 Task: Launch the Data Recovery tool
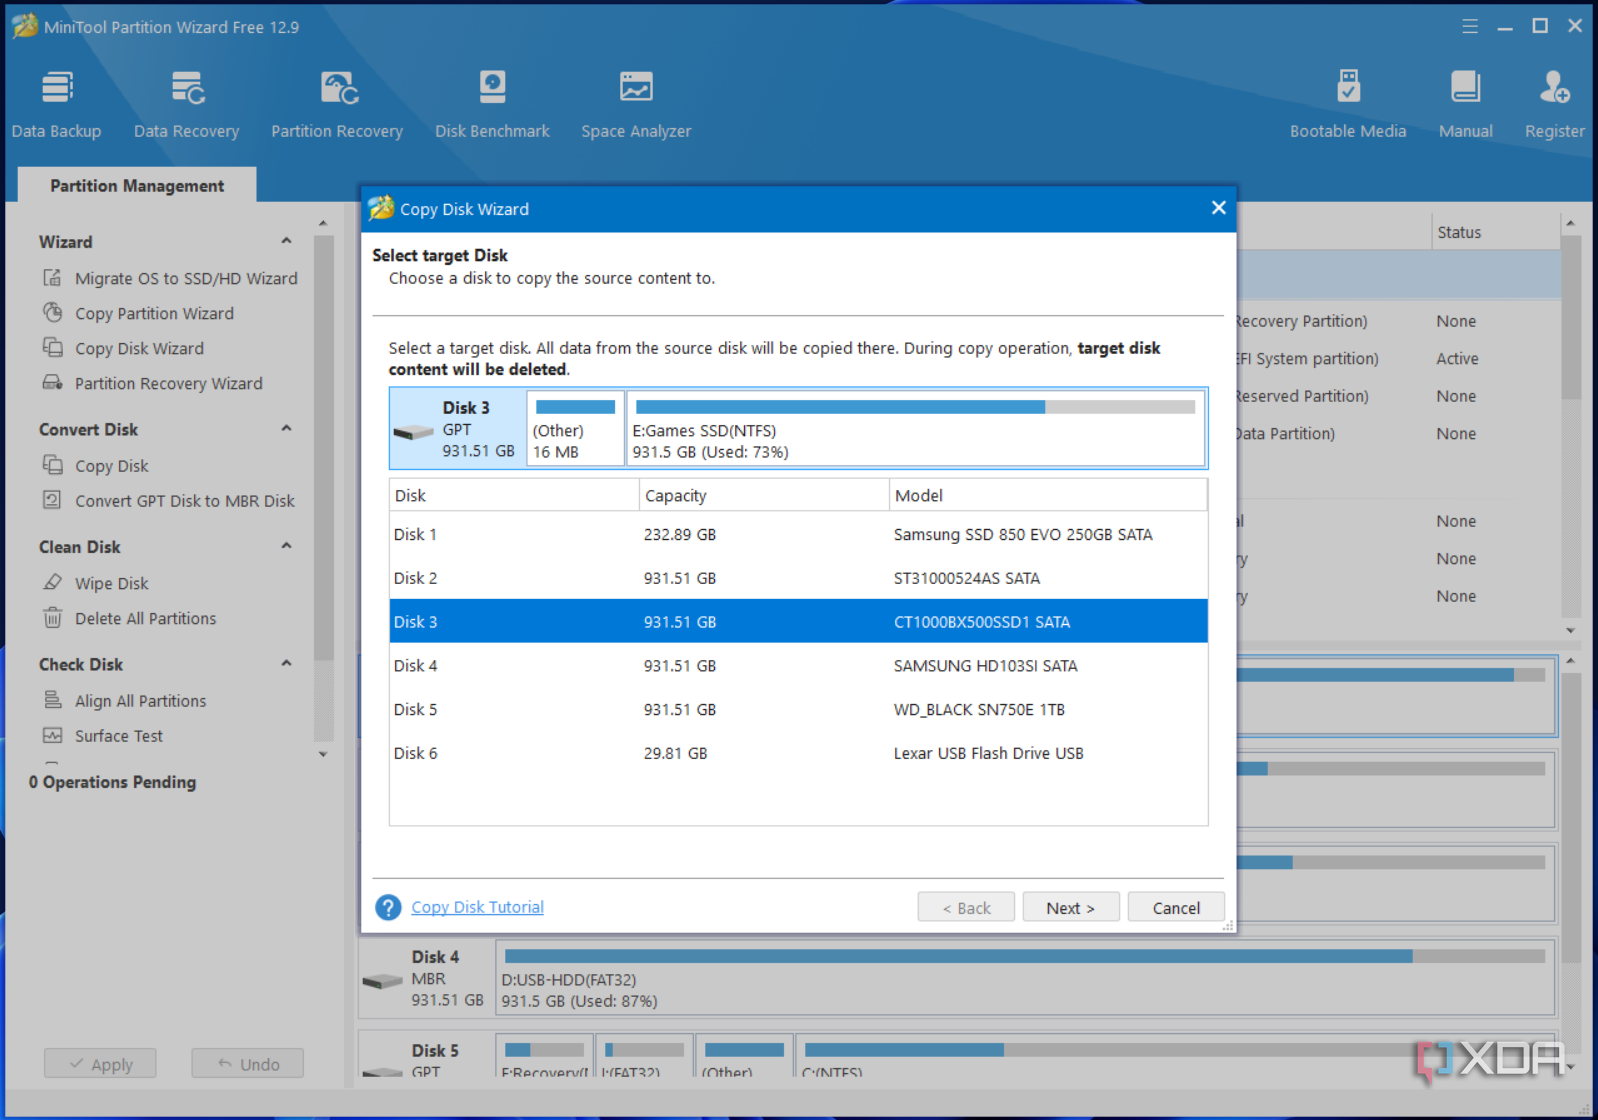[x=187, y=104]
